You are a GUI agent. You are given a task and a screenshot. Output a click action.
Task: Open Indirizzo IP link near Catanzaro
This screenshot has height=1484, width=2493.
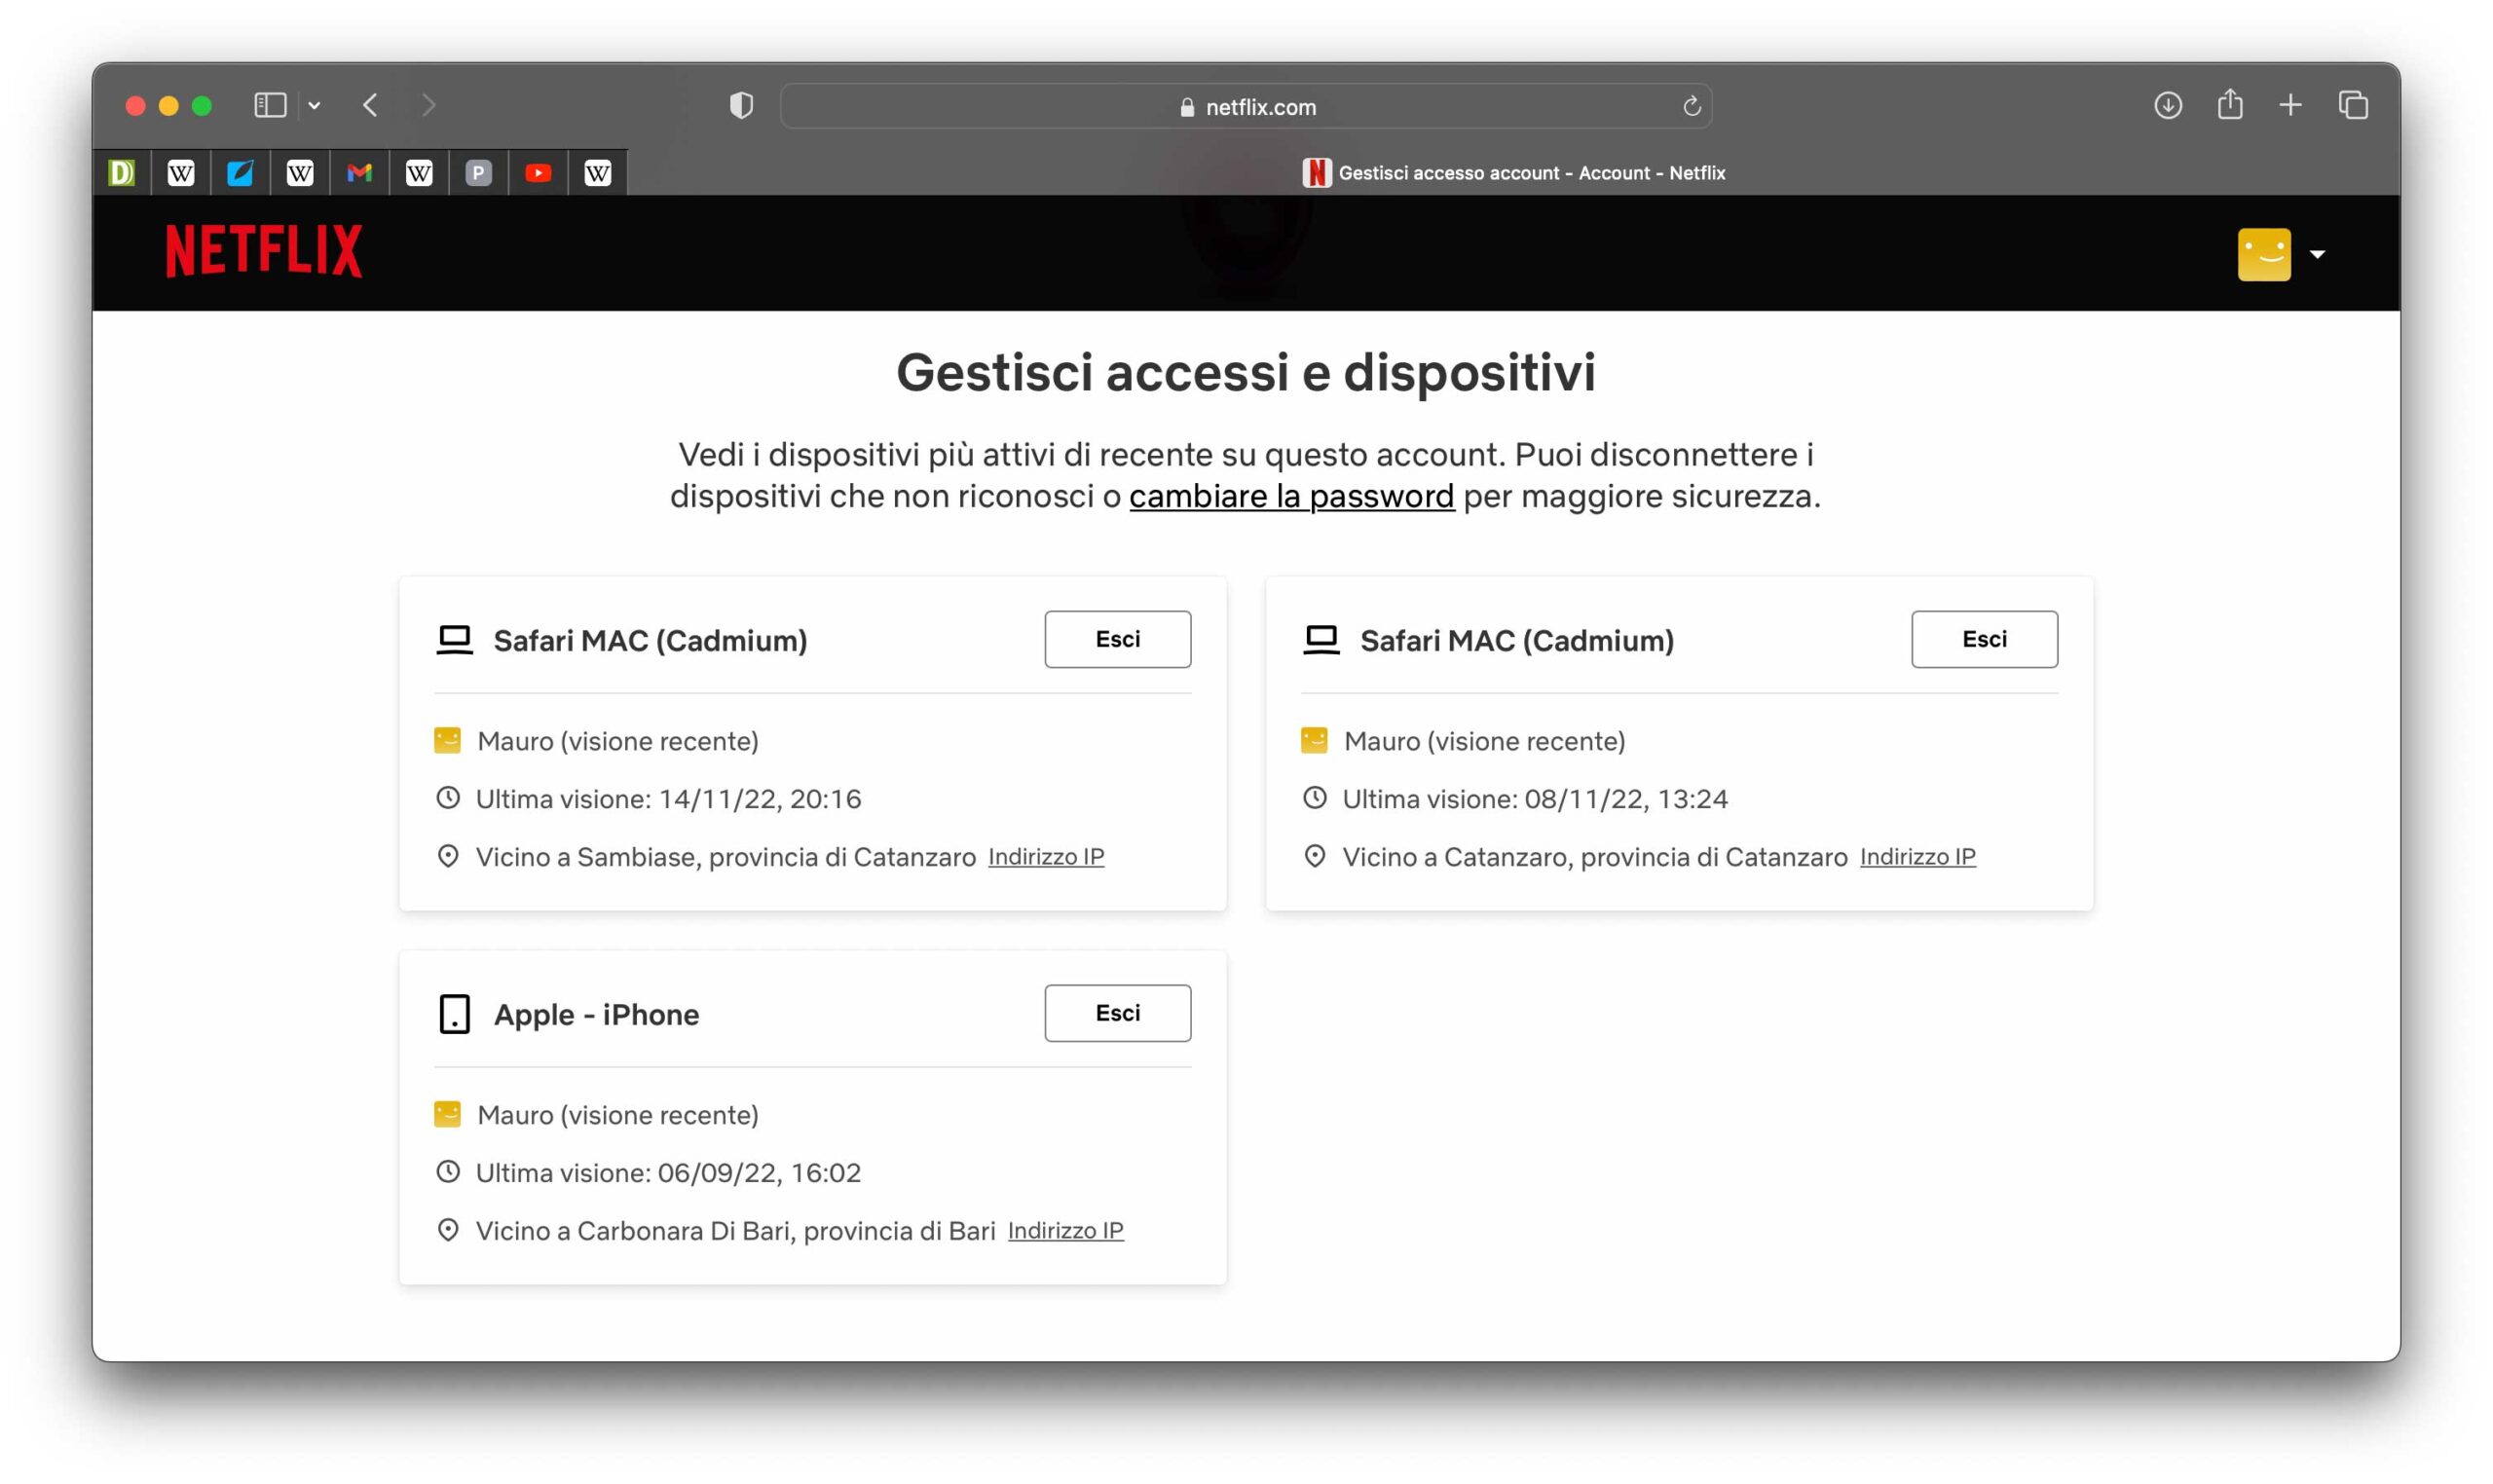(1917, 857)
